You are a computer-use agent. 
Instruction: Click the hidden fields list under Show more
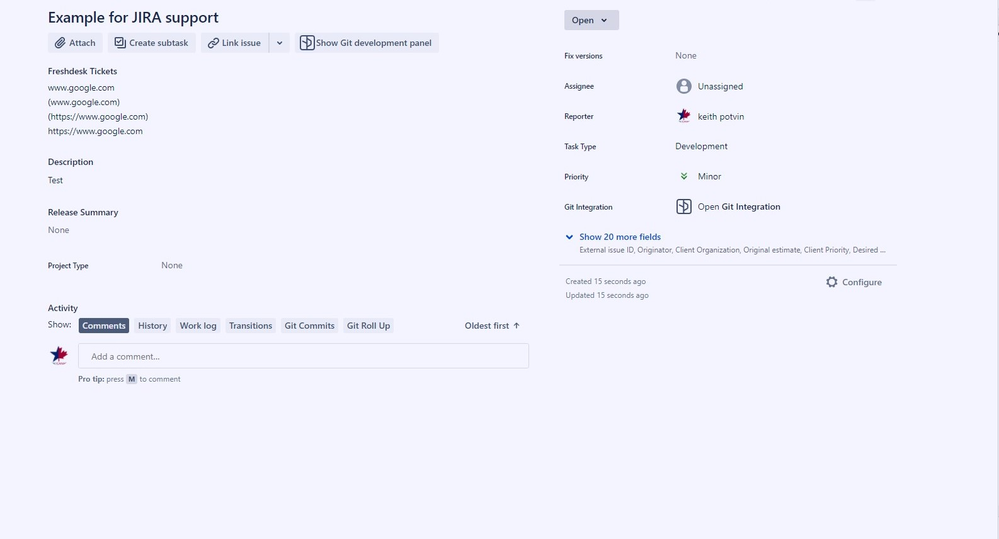pos(732,250)
